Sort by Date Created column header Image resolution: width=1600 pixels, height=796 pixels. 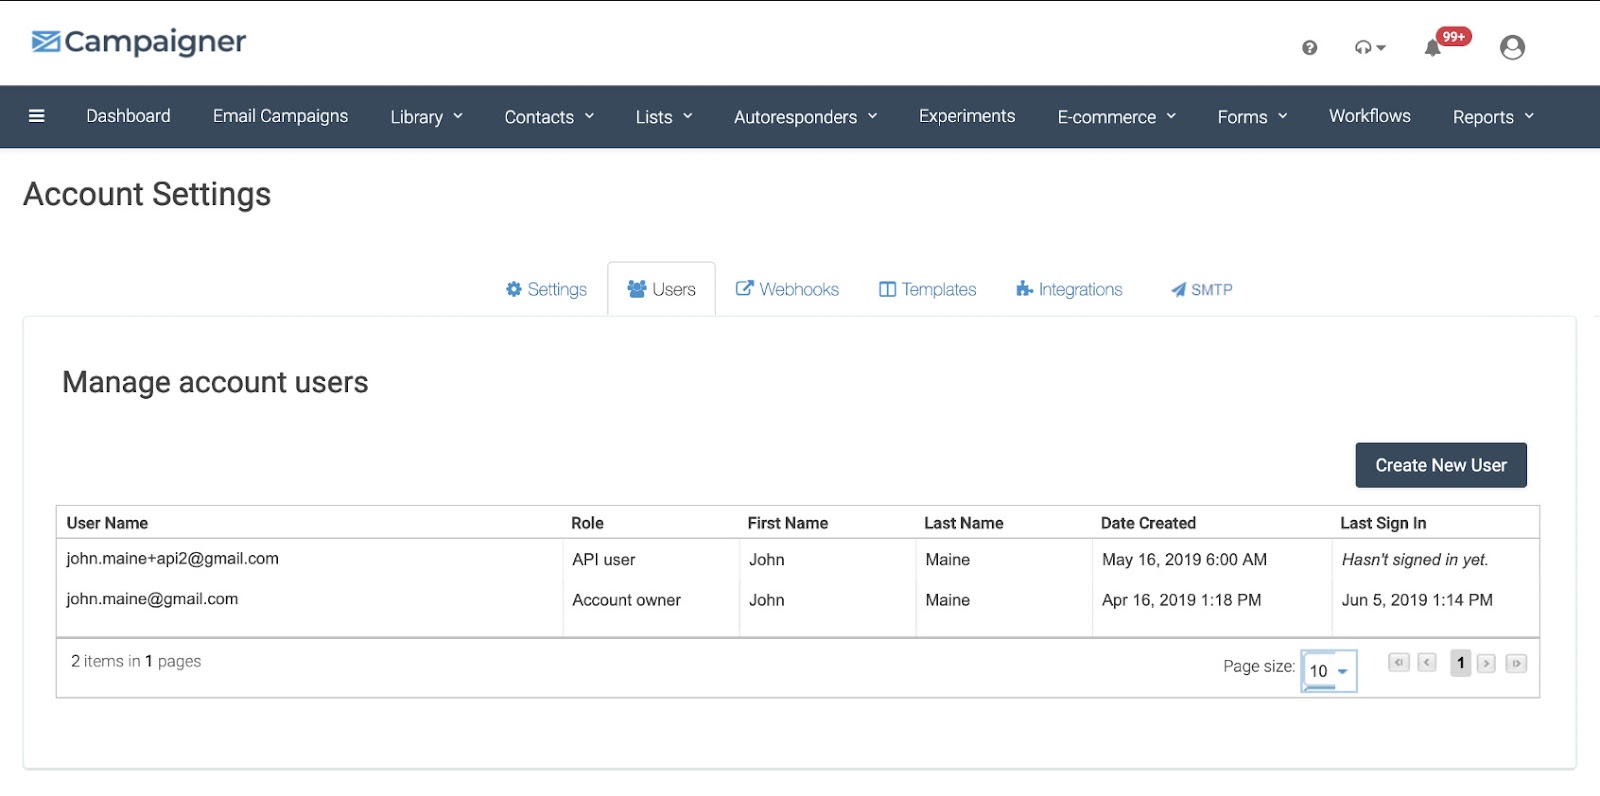click(1148, 523)
